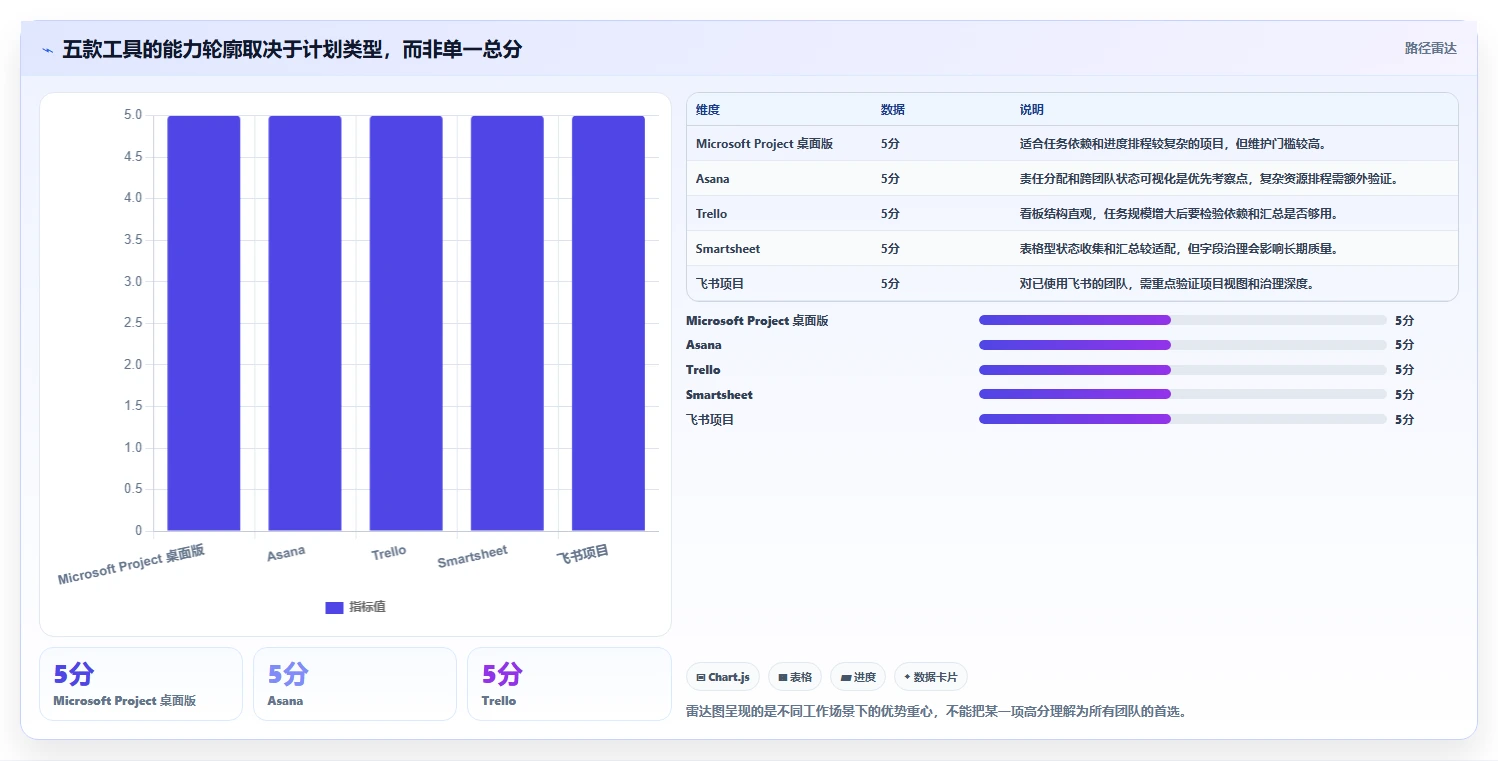The width and height of the screenshot is (1498, 761).
Task: Click the 5分 value after the 飞书项目 progress bar
Action: pyautogui.click(x=1404, y=420)
